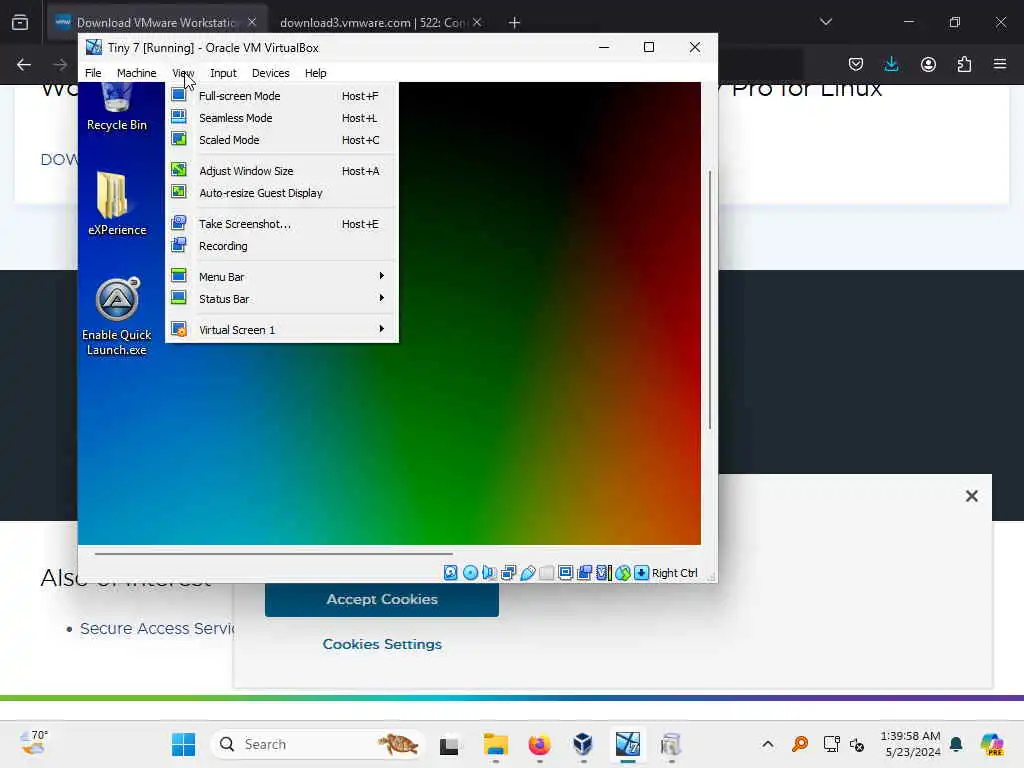Image resolution: width=1024 pixels, height=768 pixels.
Task: Click VM window vertical scrollbar
Action: tap(710, 299)
